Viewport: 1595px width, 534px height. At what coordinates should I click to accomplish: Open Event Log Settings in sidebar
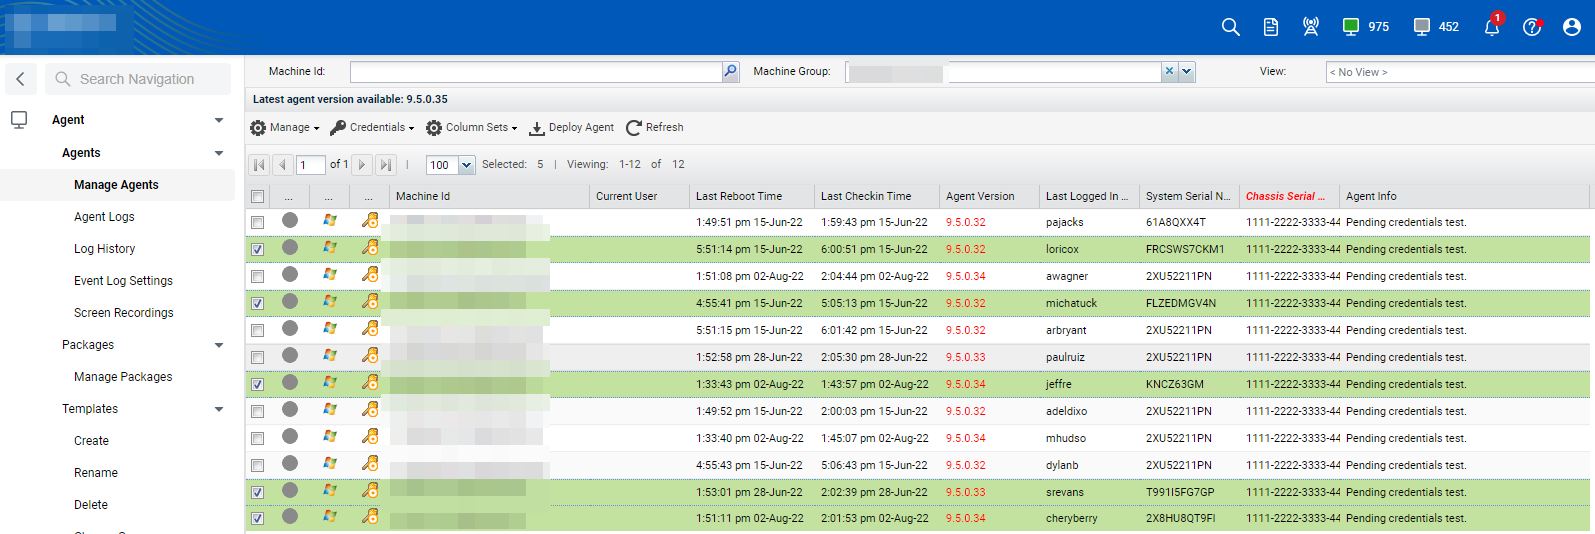pyautogui.click(x=123, y=281)
